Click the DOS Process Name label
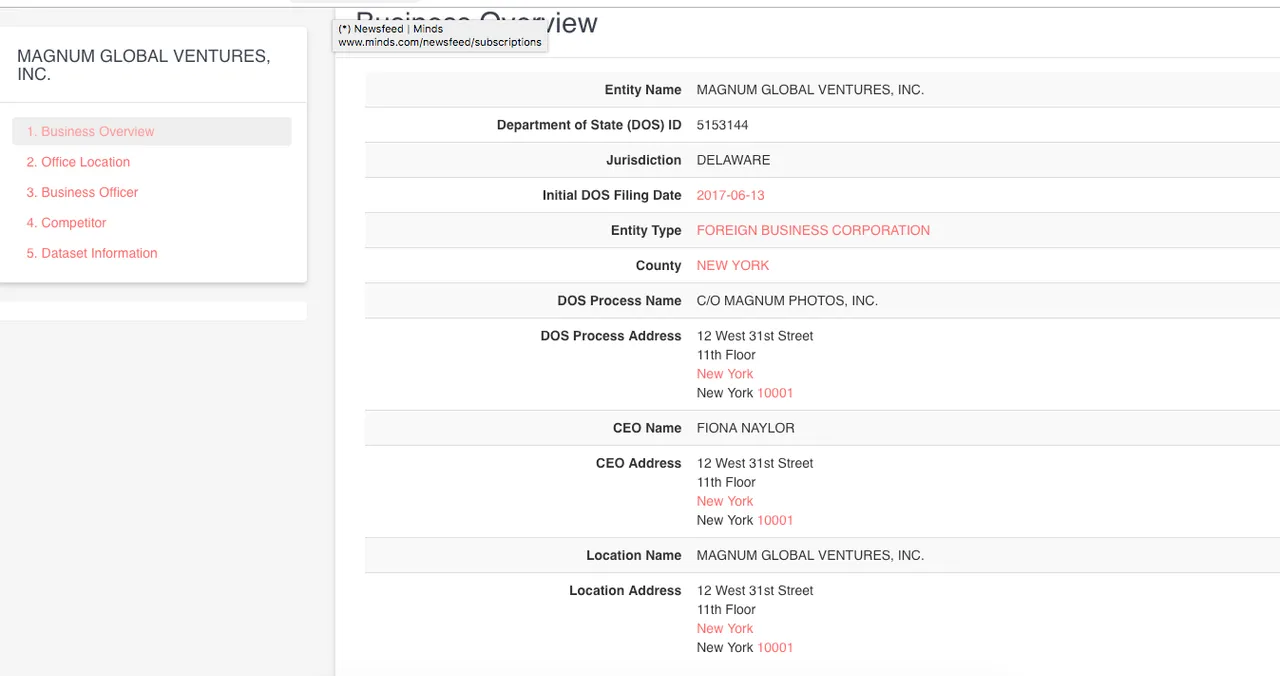Image resolution: width=1280 pixels, height=676 pixels. (x=619, y=300)
